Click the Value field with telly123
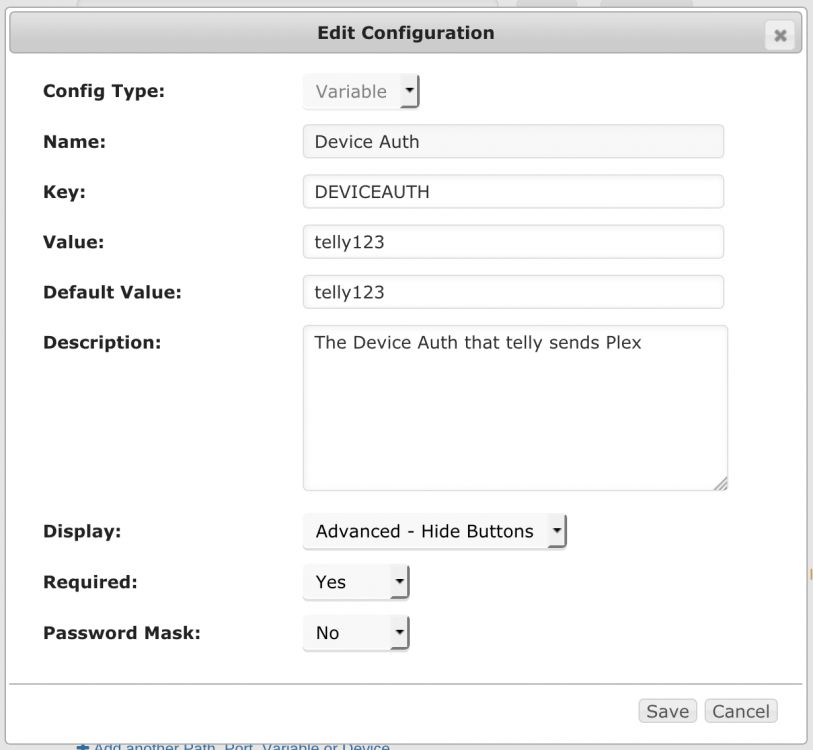 (x=513, y=242)
